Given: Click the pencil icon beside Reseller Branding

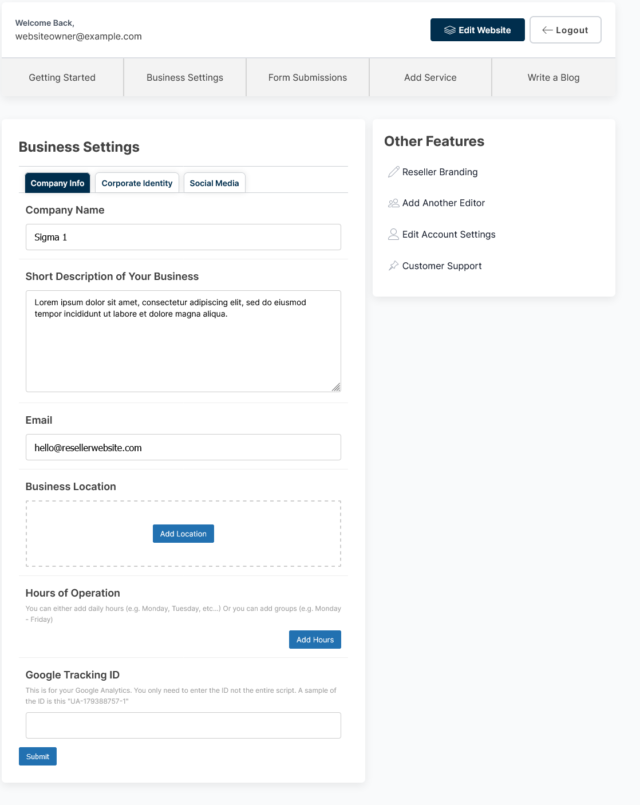Looking at the screenshot, I should [393, 172].
